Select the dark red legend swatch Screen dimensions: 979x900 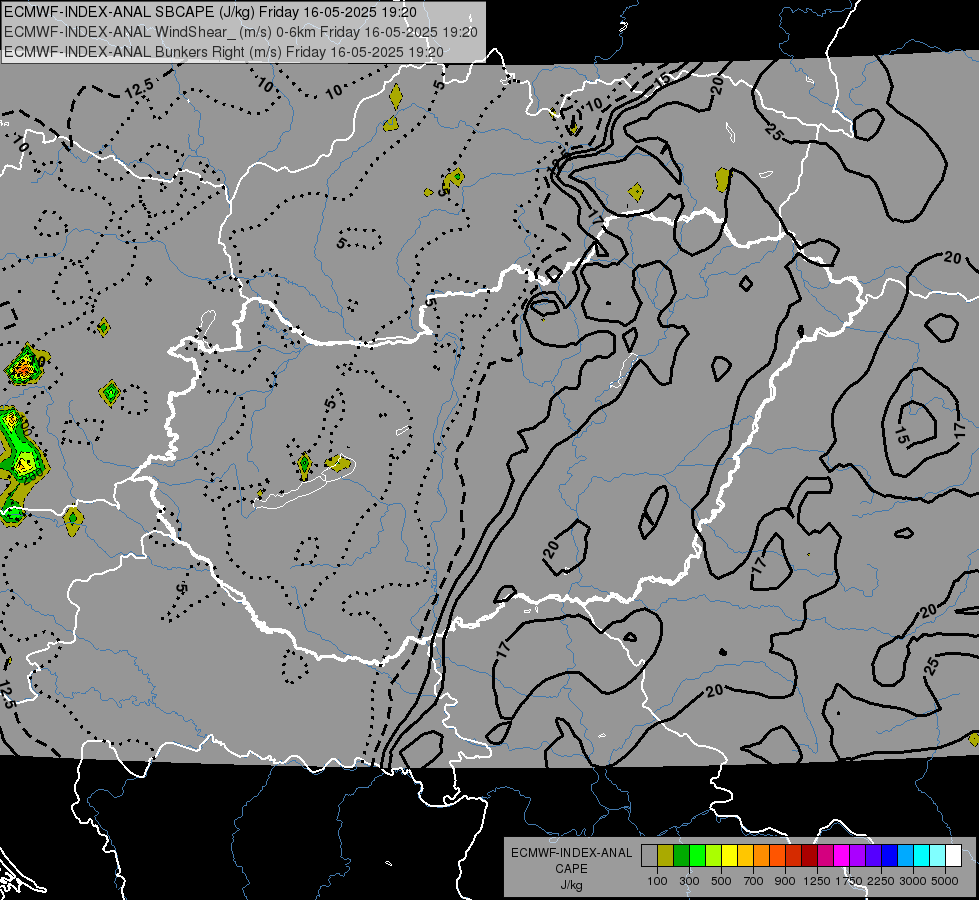click(x=809, y=856)
